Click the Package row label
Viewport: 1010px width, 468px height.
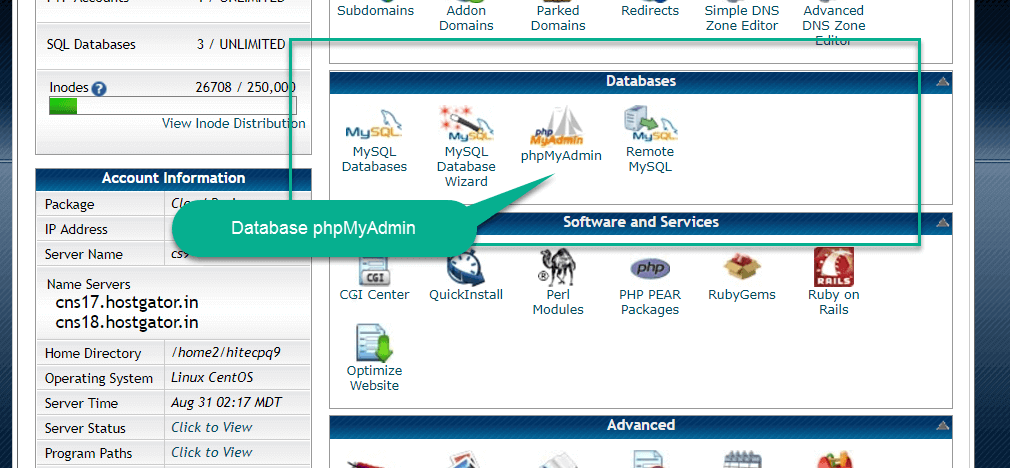click(x=70, y=205)
